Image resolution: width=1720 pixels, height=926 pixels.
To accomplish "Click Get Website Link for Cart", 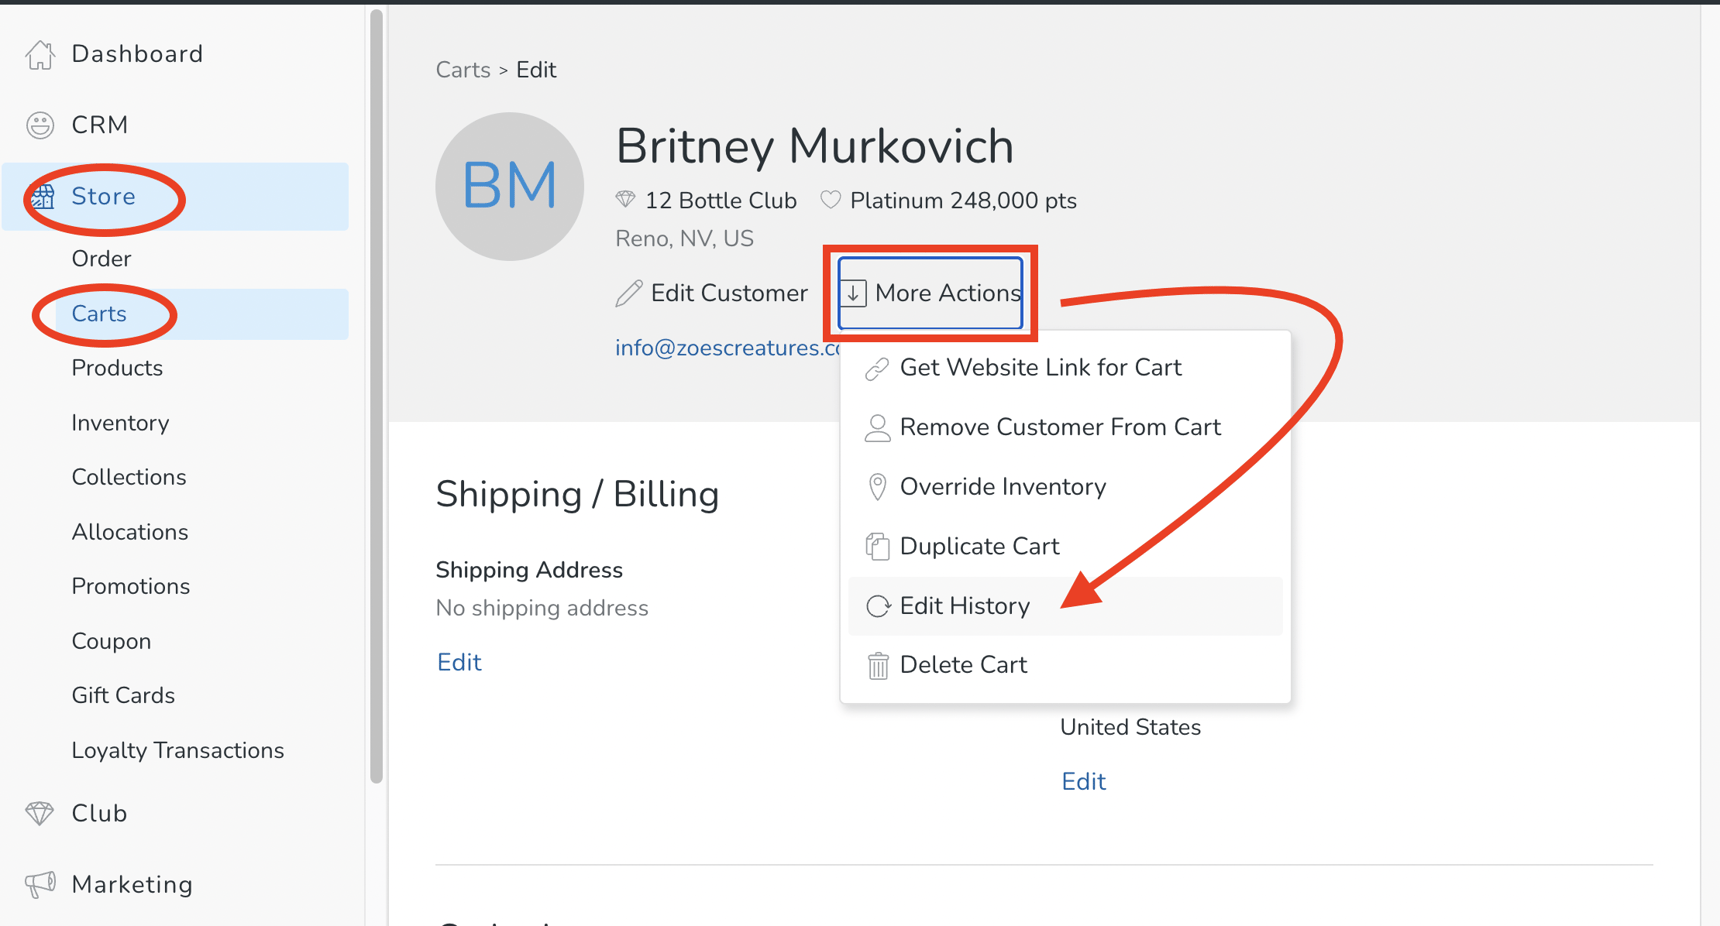I will pos(1041,367).
